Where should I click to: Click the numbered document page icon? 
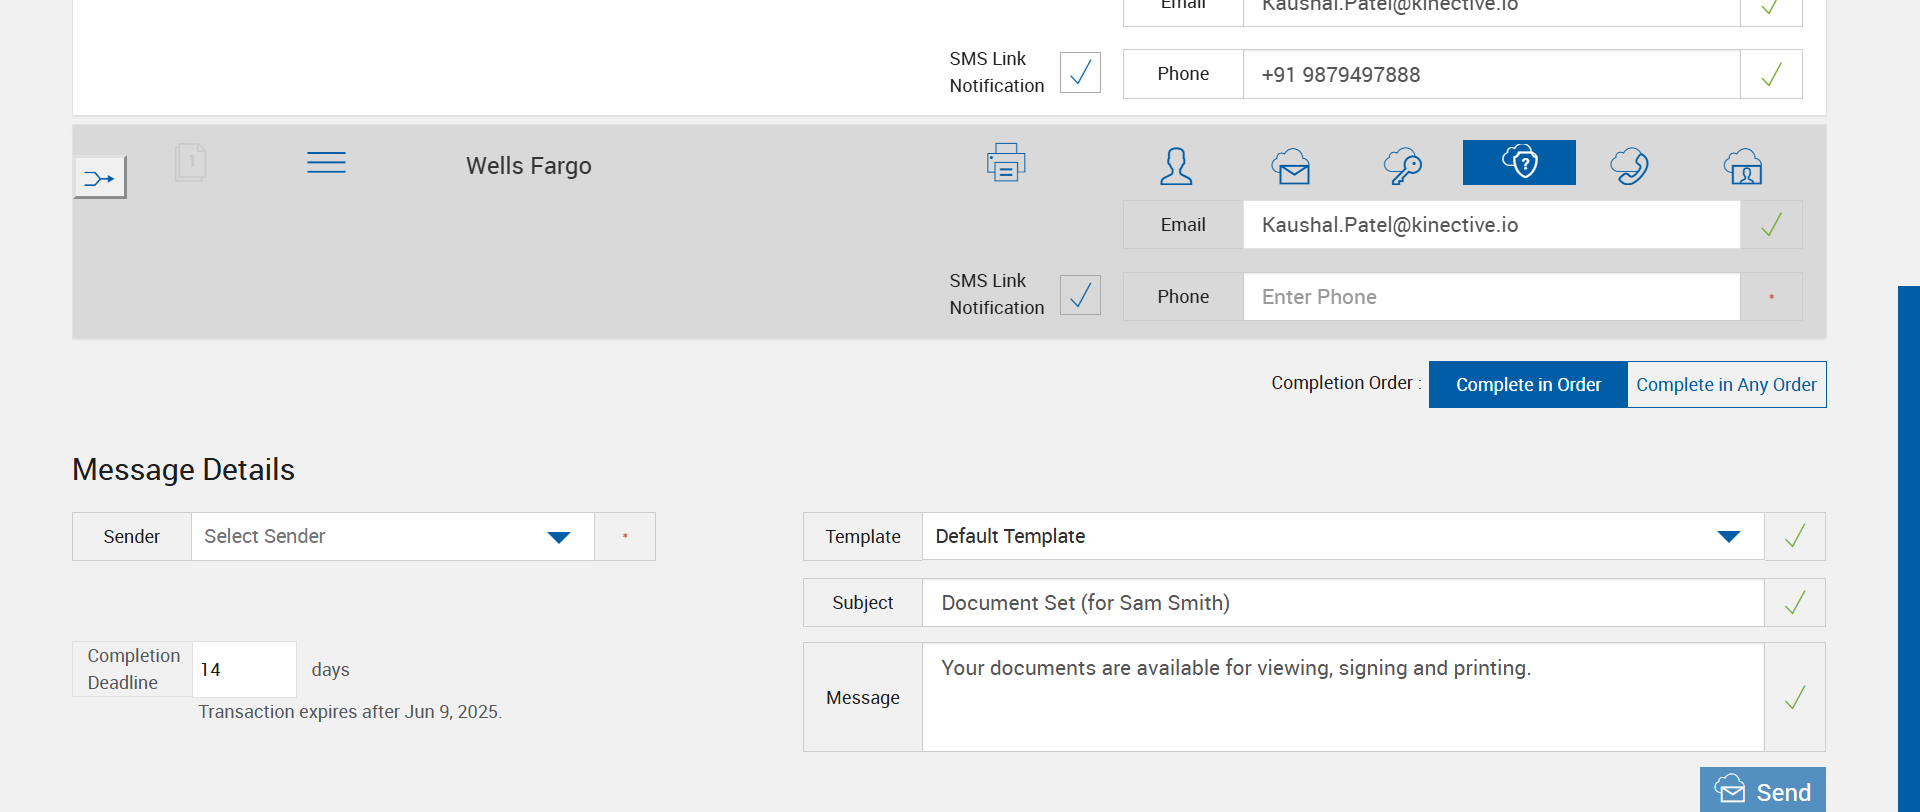(190, 162)
